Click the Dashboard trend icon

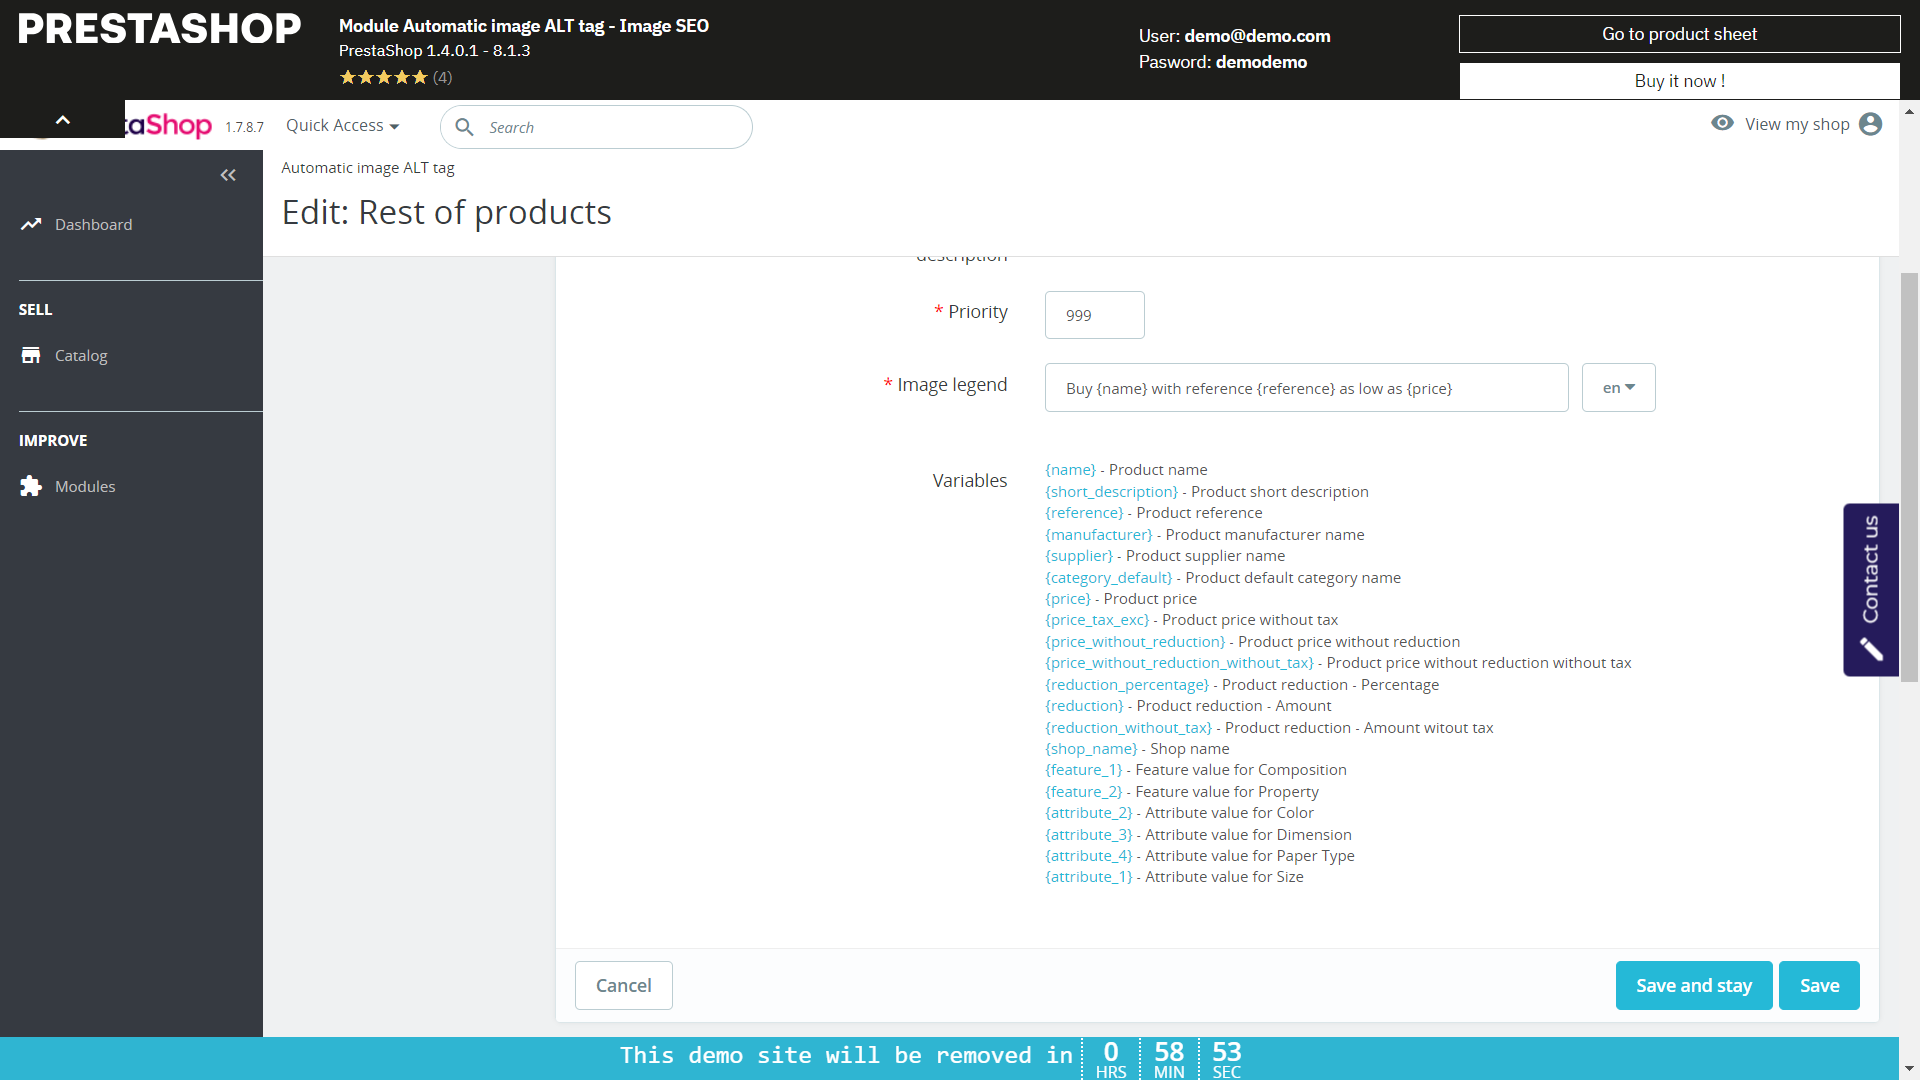pos(31,224)
